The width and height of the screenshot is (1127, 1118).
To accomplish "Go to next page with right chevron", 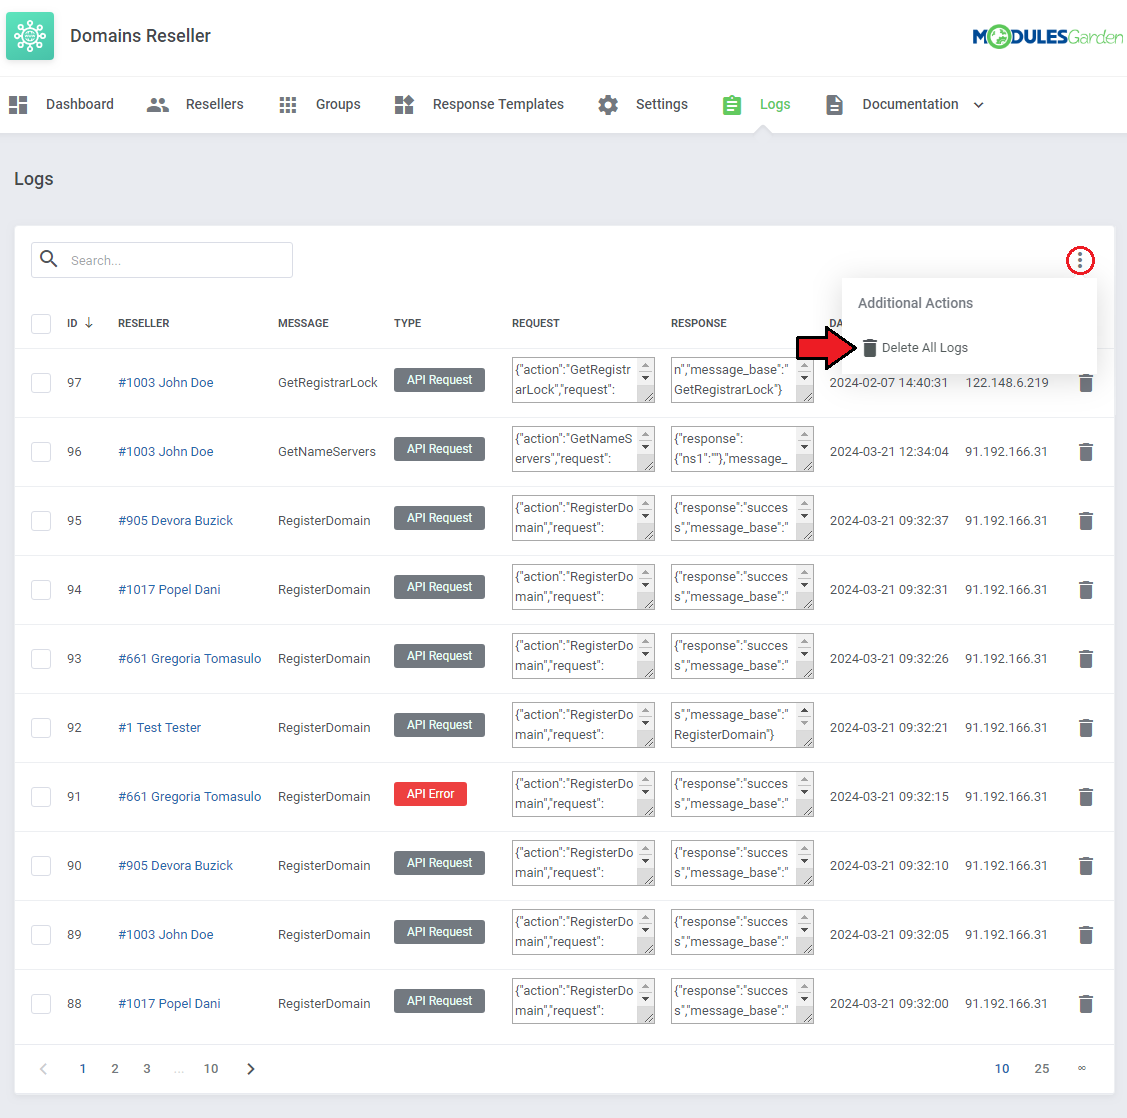I will pyautogui.click(x=251, y=1069).
